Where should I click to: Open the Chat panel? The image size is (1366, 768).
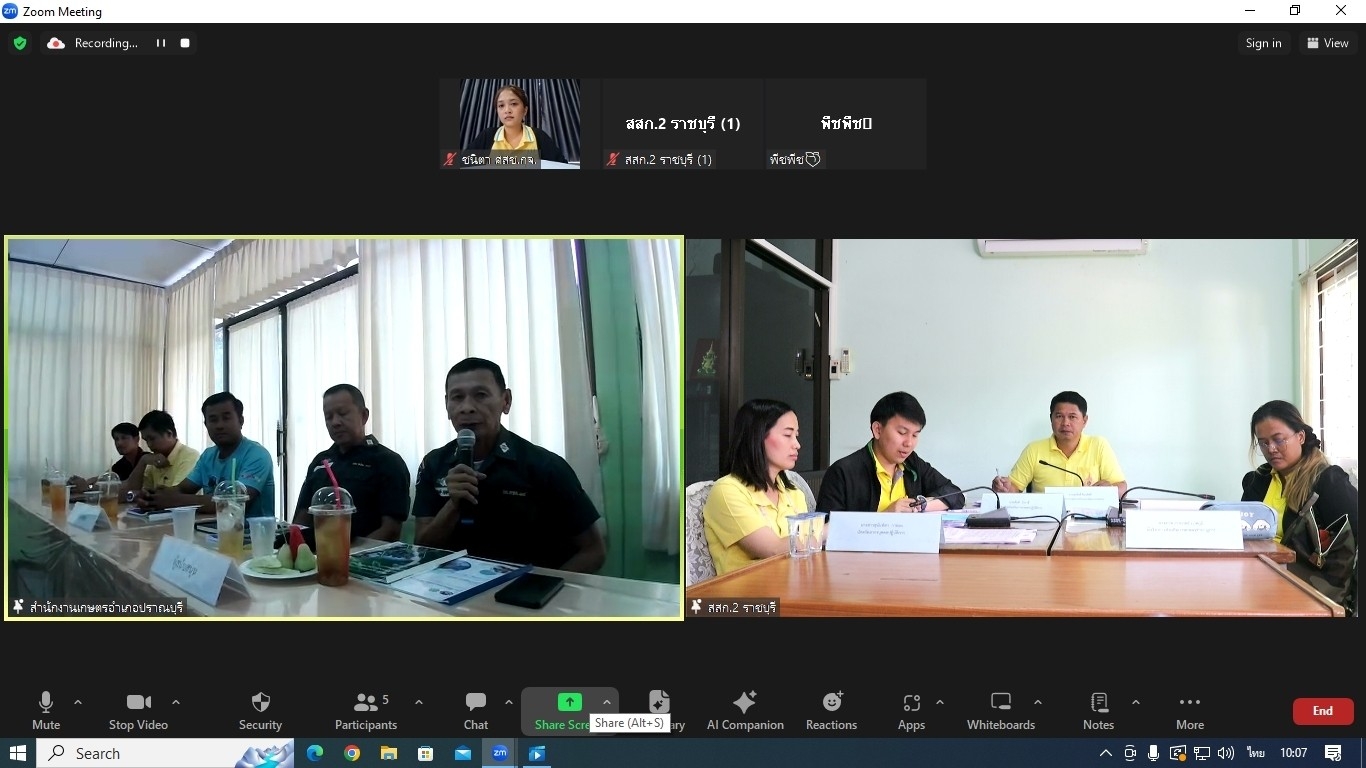pos(476,710)
